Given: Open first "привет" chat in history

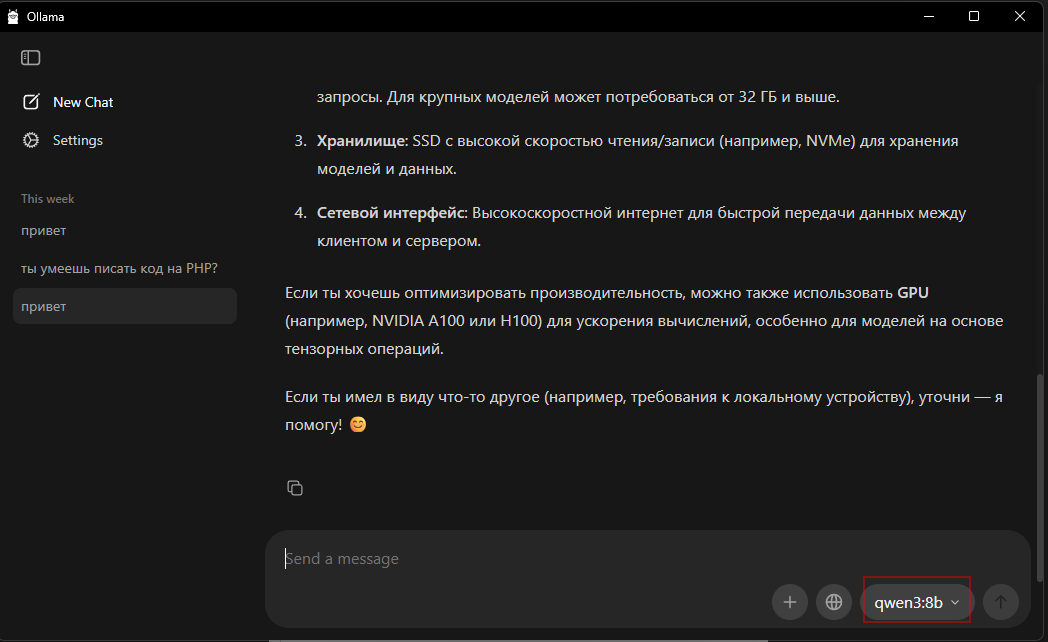Looking at the screenshot, I should click(44, 231).
